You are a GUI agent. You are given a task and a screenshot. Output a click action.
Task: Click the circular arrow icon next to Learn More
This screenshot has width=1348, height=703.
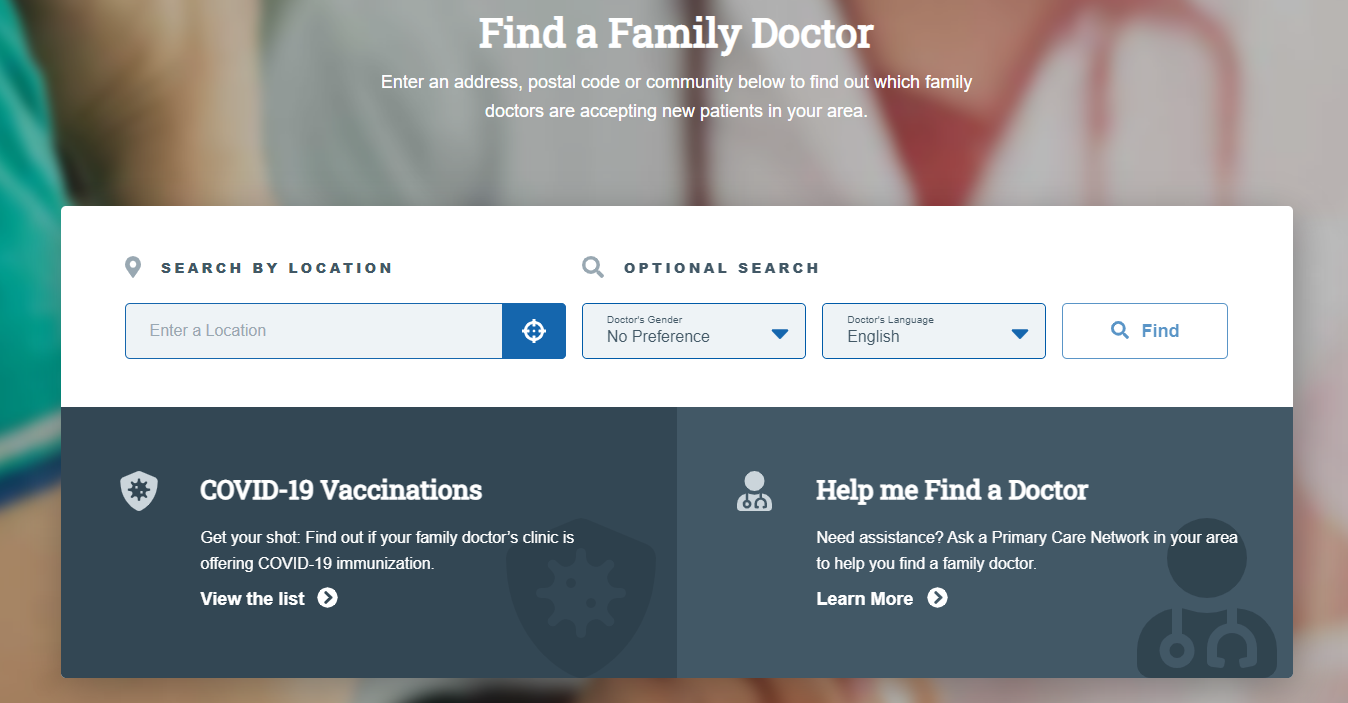[x=937, y=598]
